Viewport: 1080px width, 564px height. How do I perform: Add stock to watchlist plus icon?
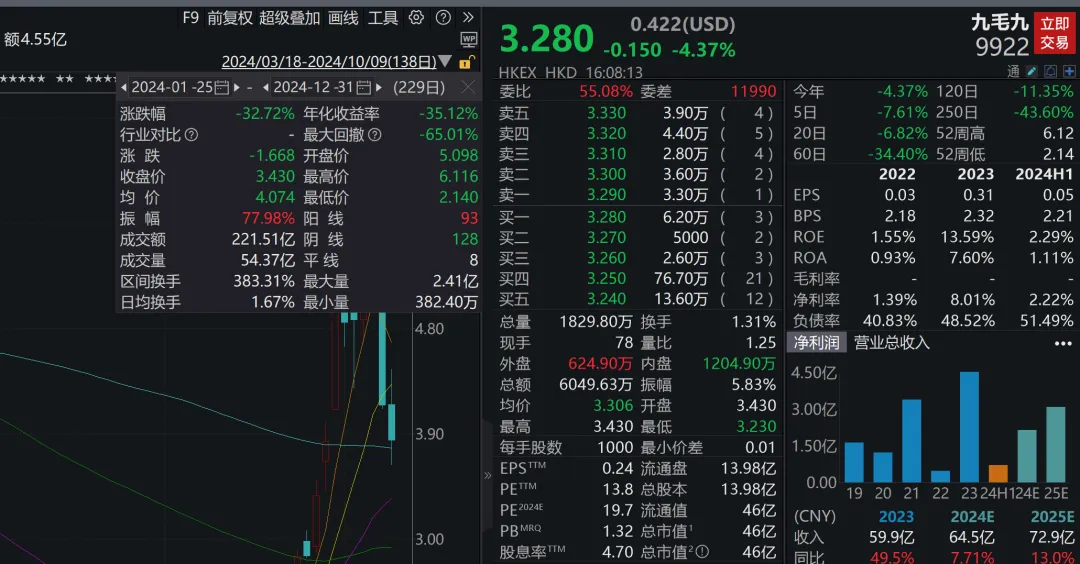[1069, 71]
